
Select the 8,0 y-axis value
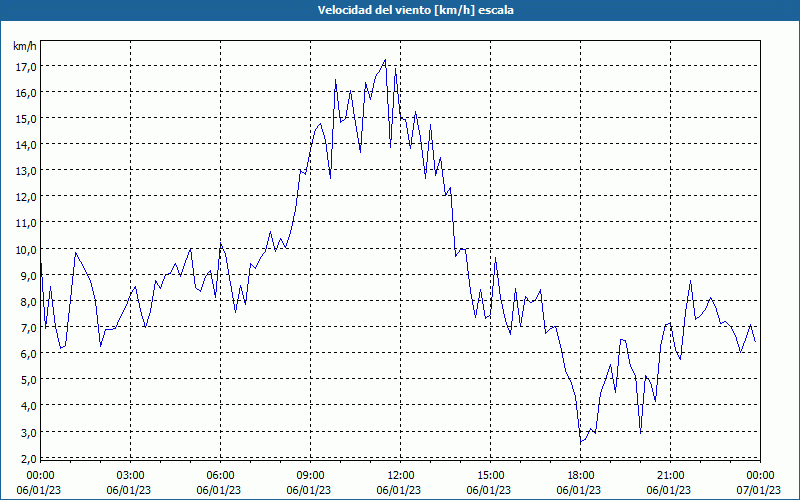pyautogui.click(x=27, y=302)
